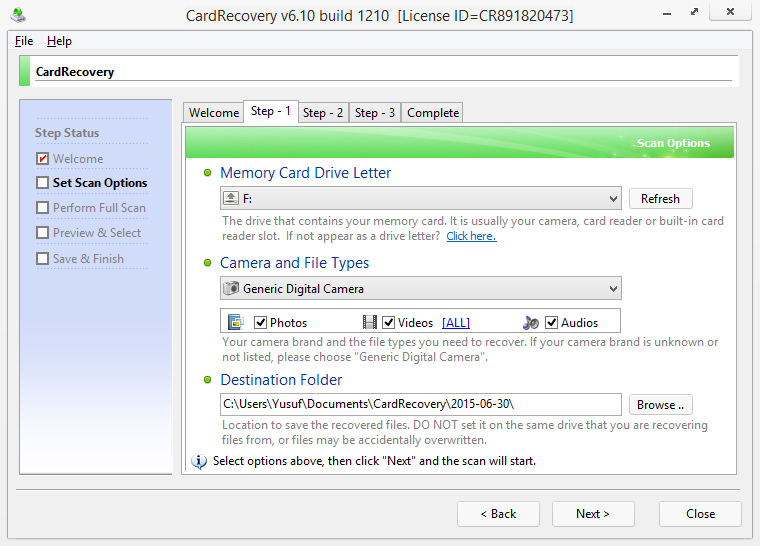Viewport: 760px width, 546px height.
Task: Click the Close button at bottom
Action: click(x=700, y=514)
